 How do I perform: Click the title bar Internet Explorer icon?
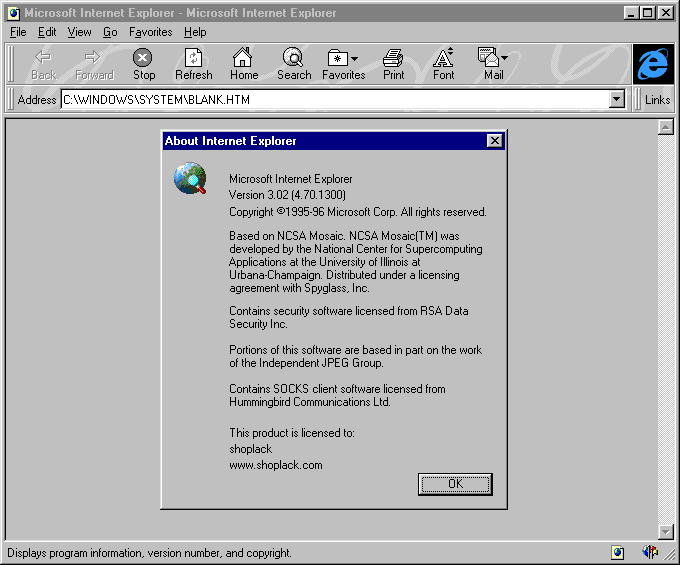[x=14, y=13]
